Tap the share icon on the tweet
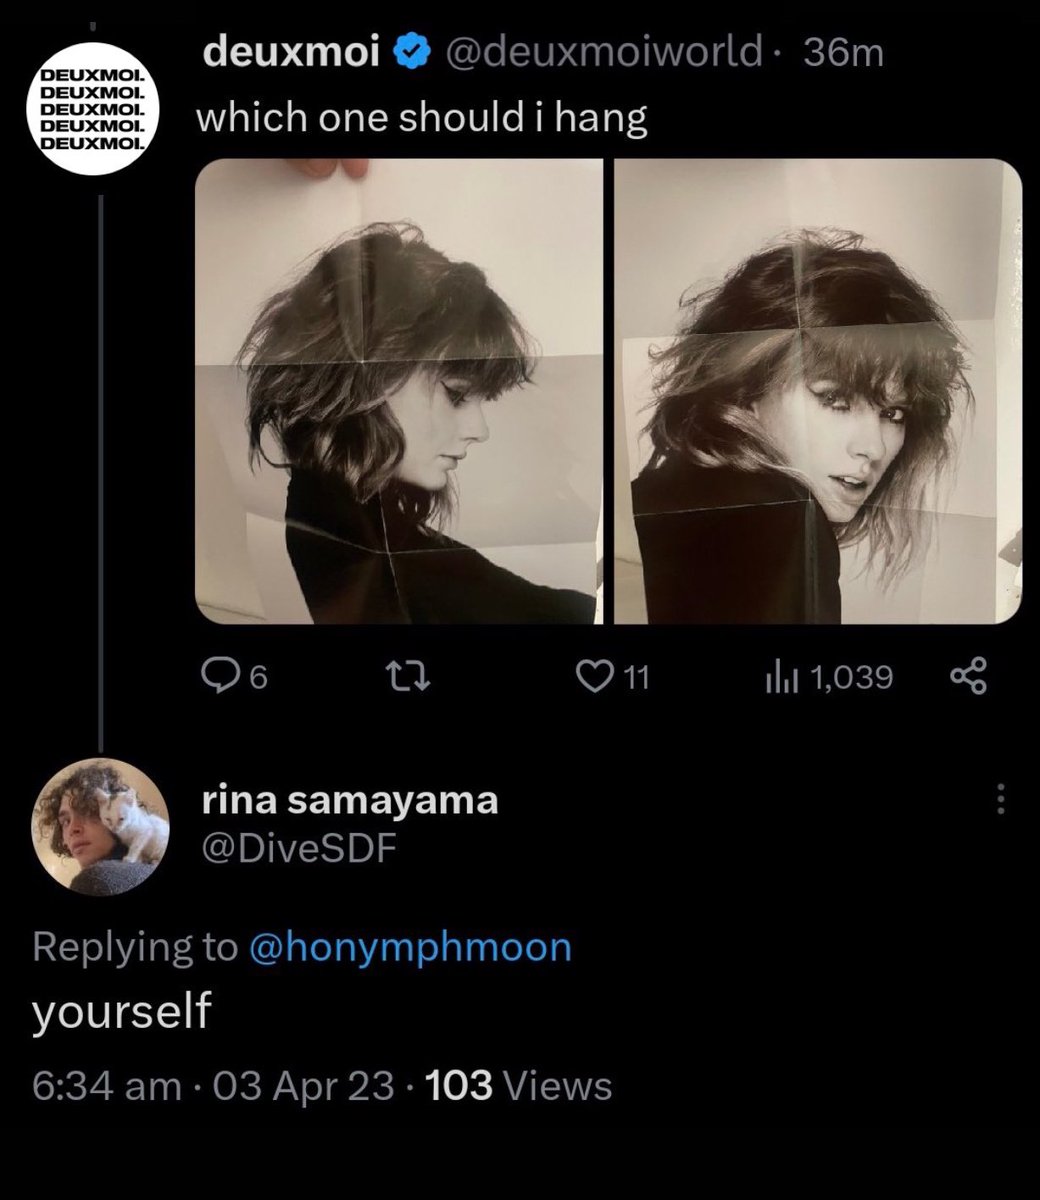Viewport: 1040px width, 1200px height. tap(967, 677)
